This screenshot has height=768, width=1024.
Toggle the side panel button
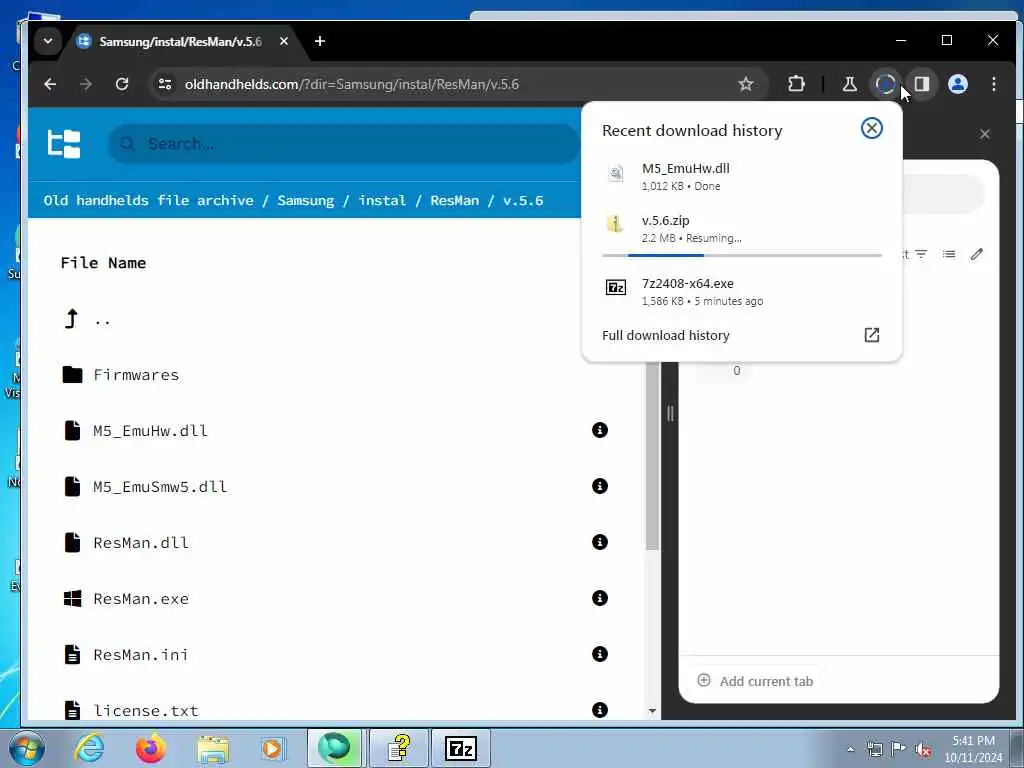coord(921,84)
